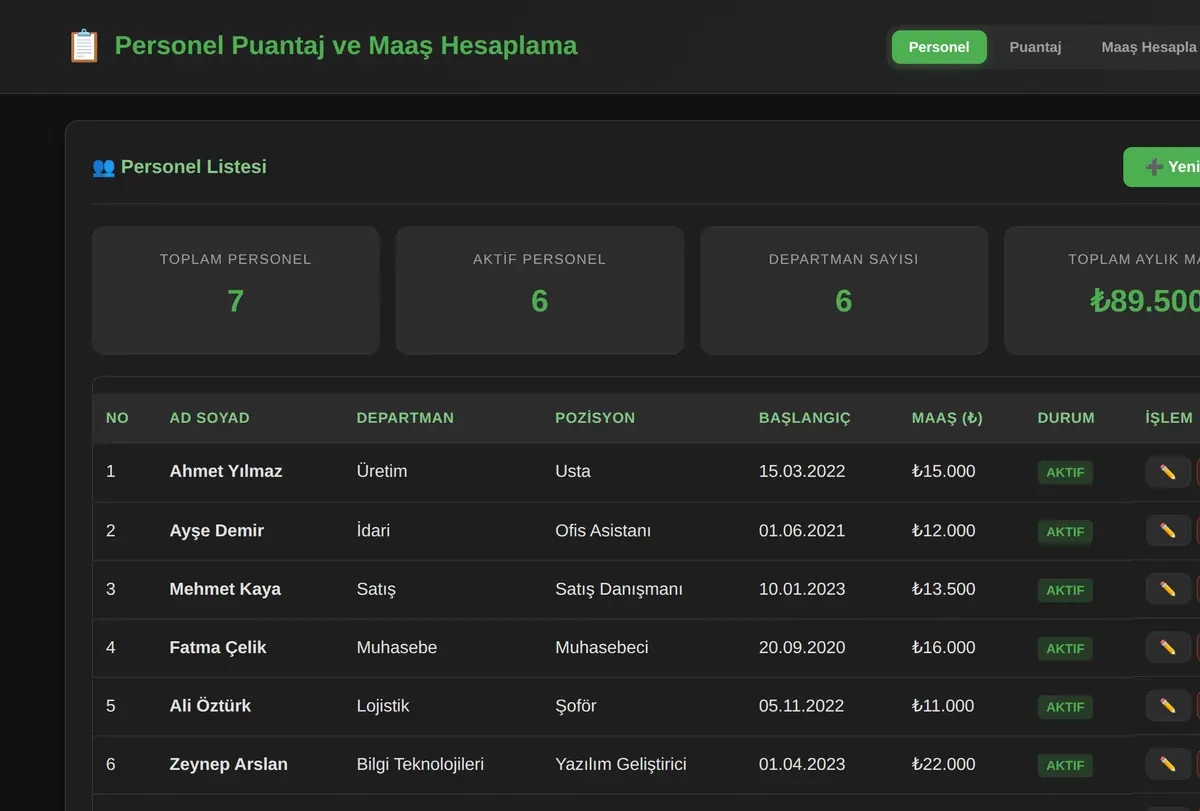This screenshot has width=1200, height=811.
Task: Click the start date 20.09.2020
Action: click(x=802, y=647)
